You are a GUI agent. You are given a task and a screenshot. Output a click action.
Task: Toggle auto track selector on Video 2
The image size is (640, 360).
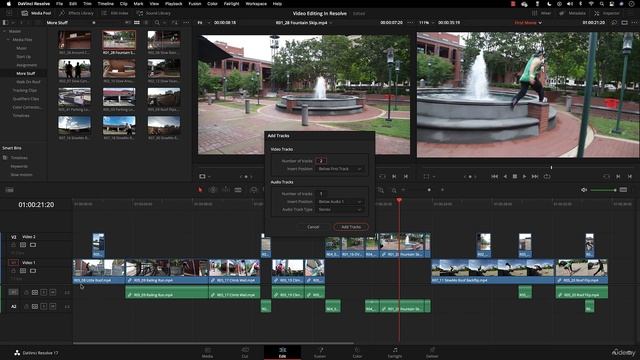(x=23, y=245)
